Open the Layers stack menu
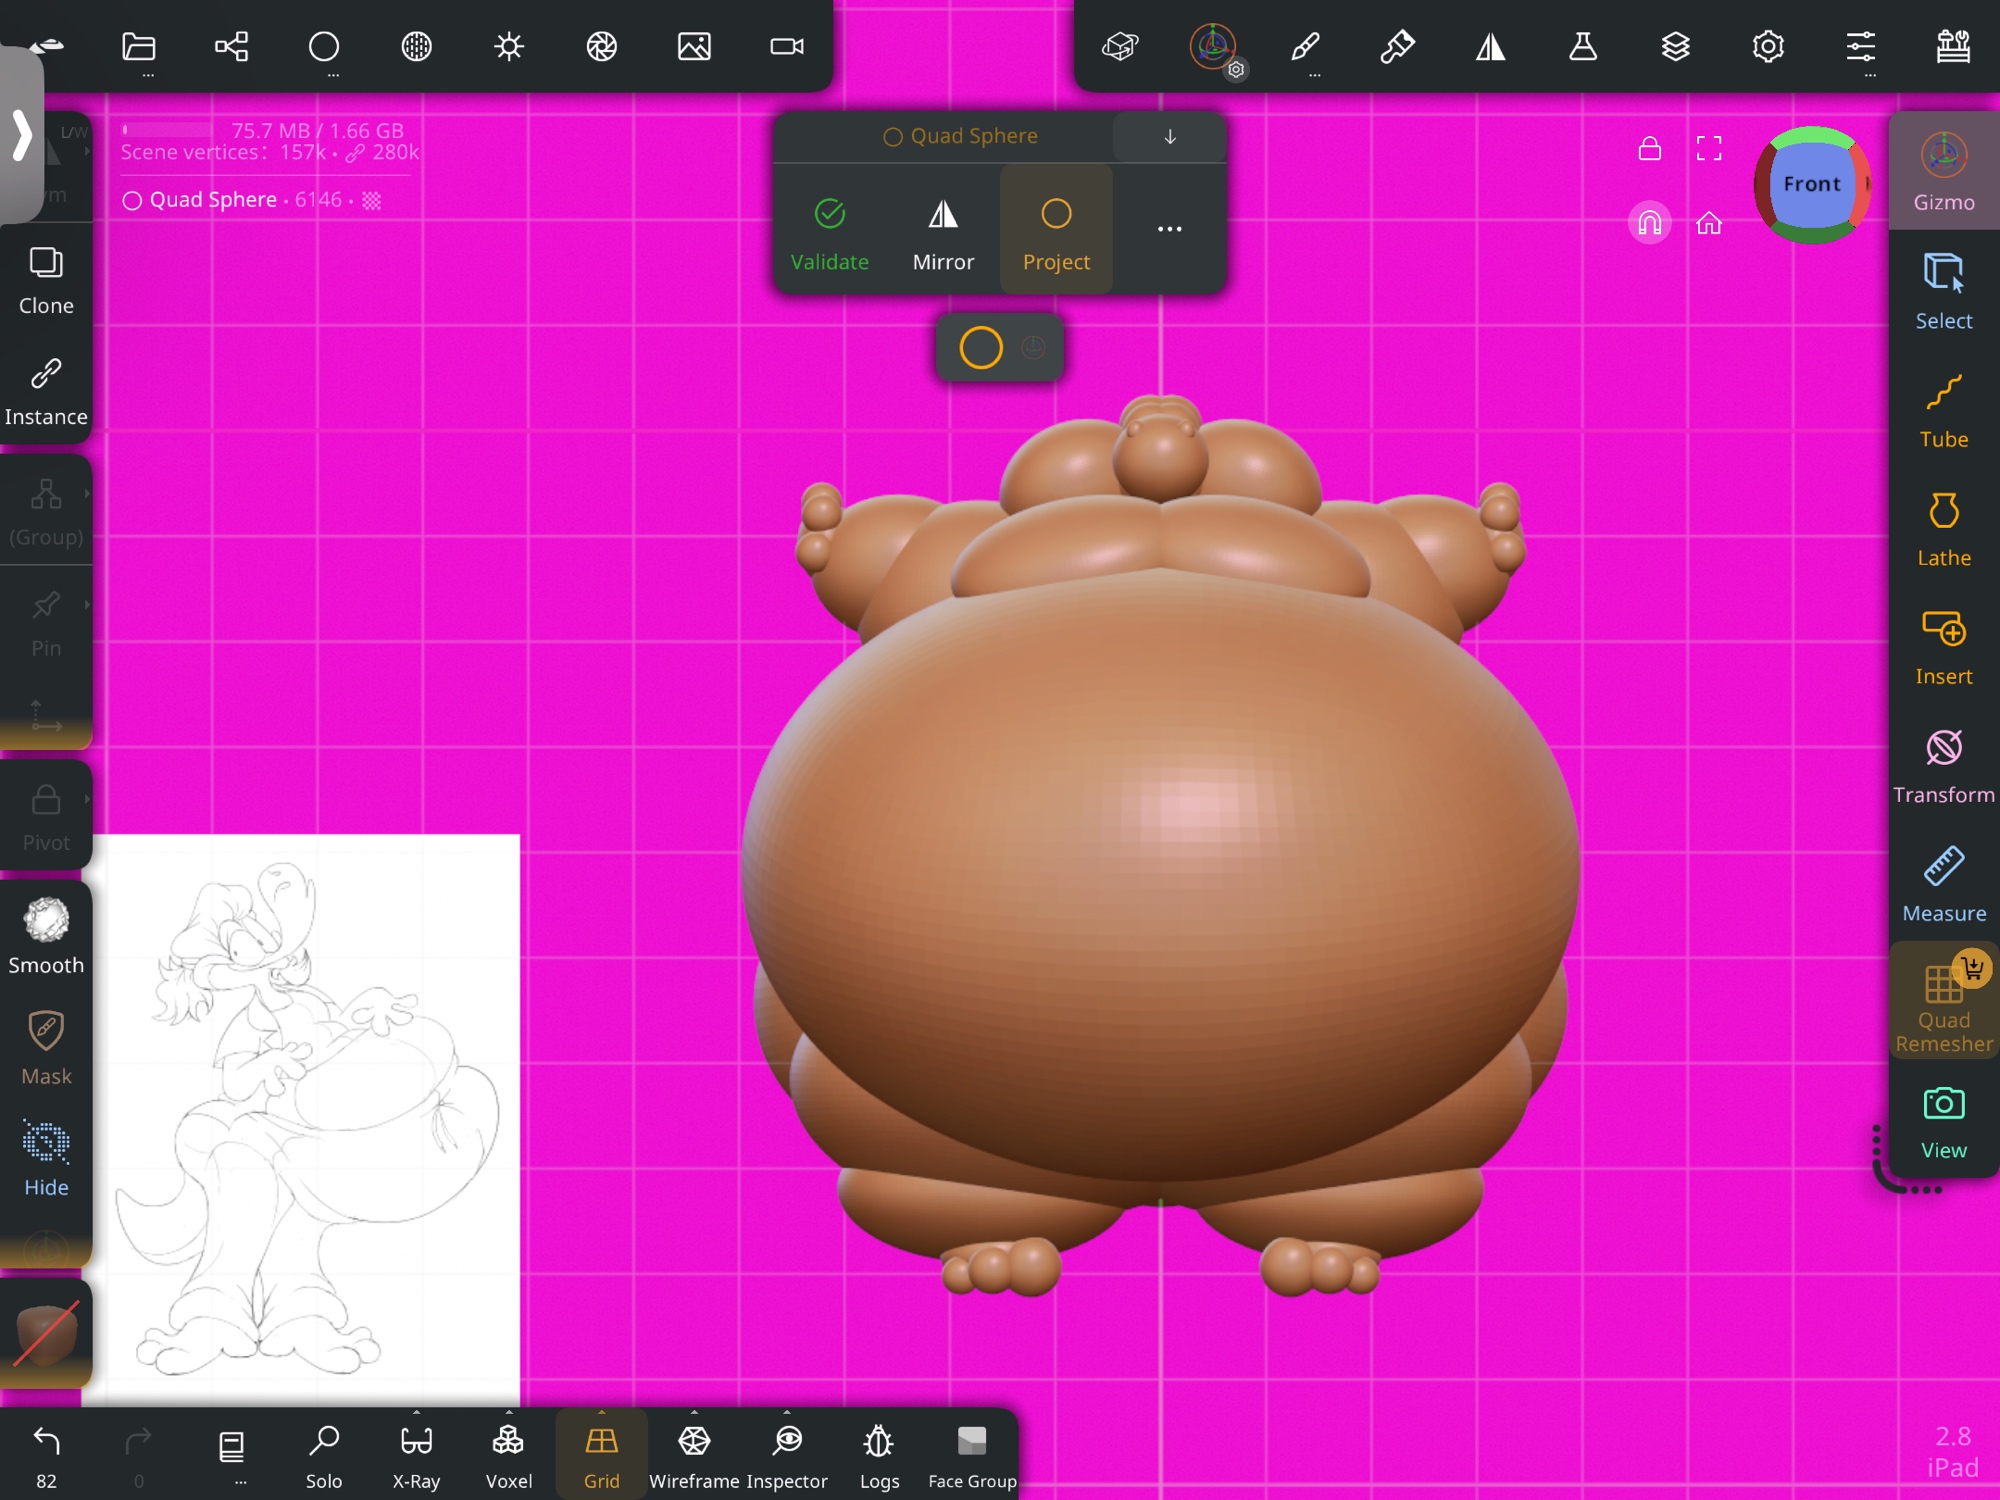Image resolution: width=2000 pixels, height=1500 pixels. click(1675, 47)
